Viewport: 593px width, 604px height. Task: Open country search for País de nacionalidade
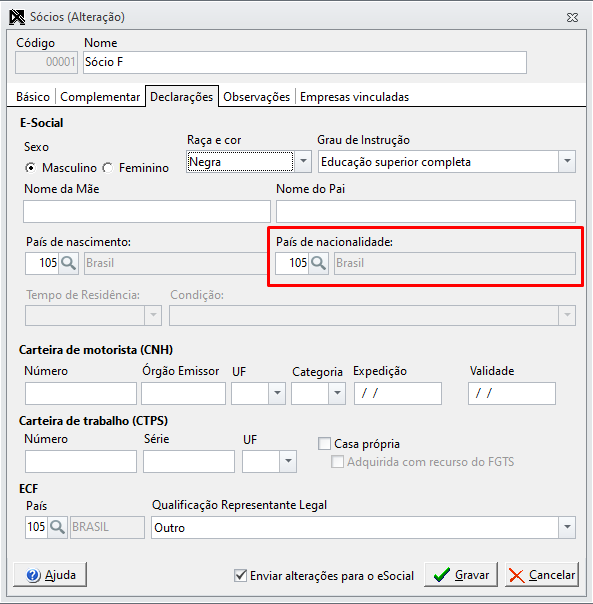coord(319,263)
